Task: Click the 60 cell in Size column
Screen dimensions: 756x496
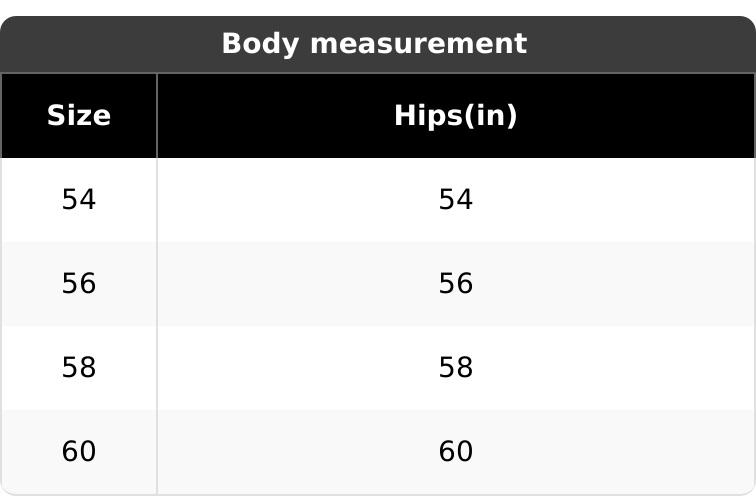Action: [79, 452]
